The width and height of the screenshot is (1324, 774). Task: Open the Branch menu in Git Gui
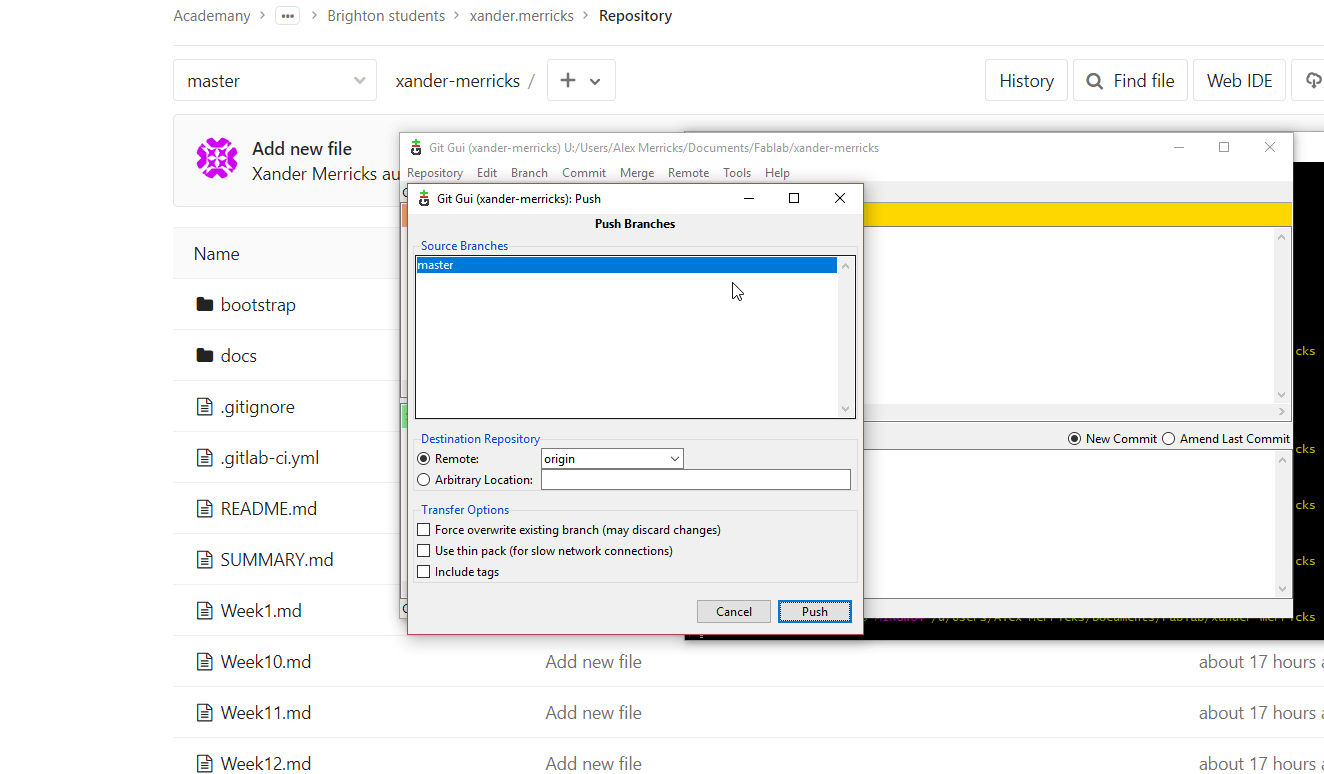pyautogui.click(x=529, y=173)
